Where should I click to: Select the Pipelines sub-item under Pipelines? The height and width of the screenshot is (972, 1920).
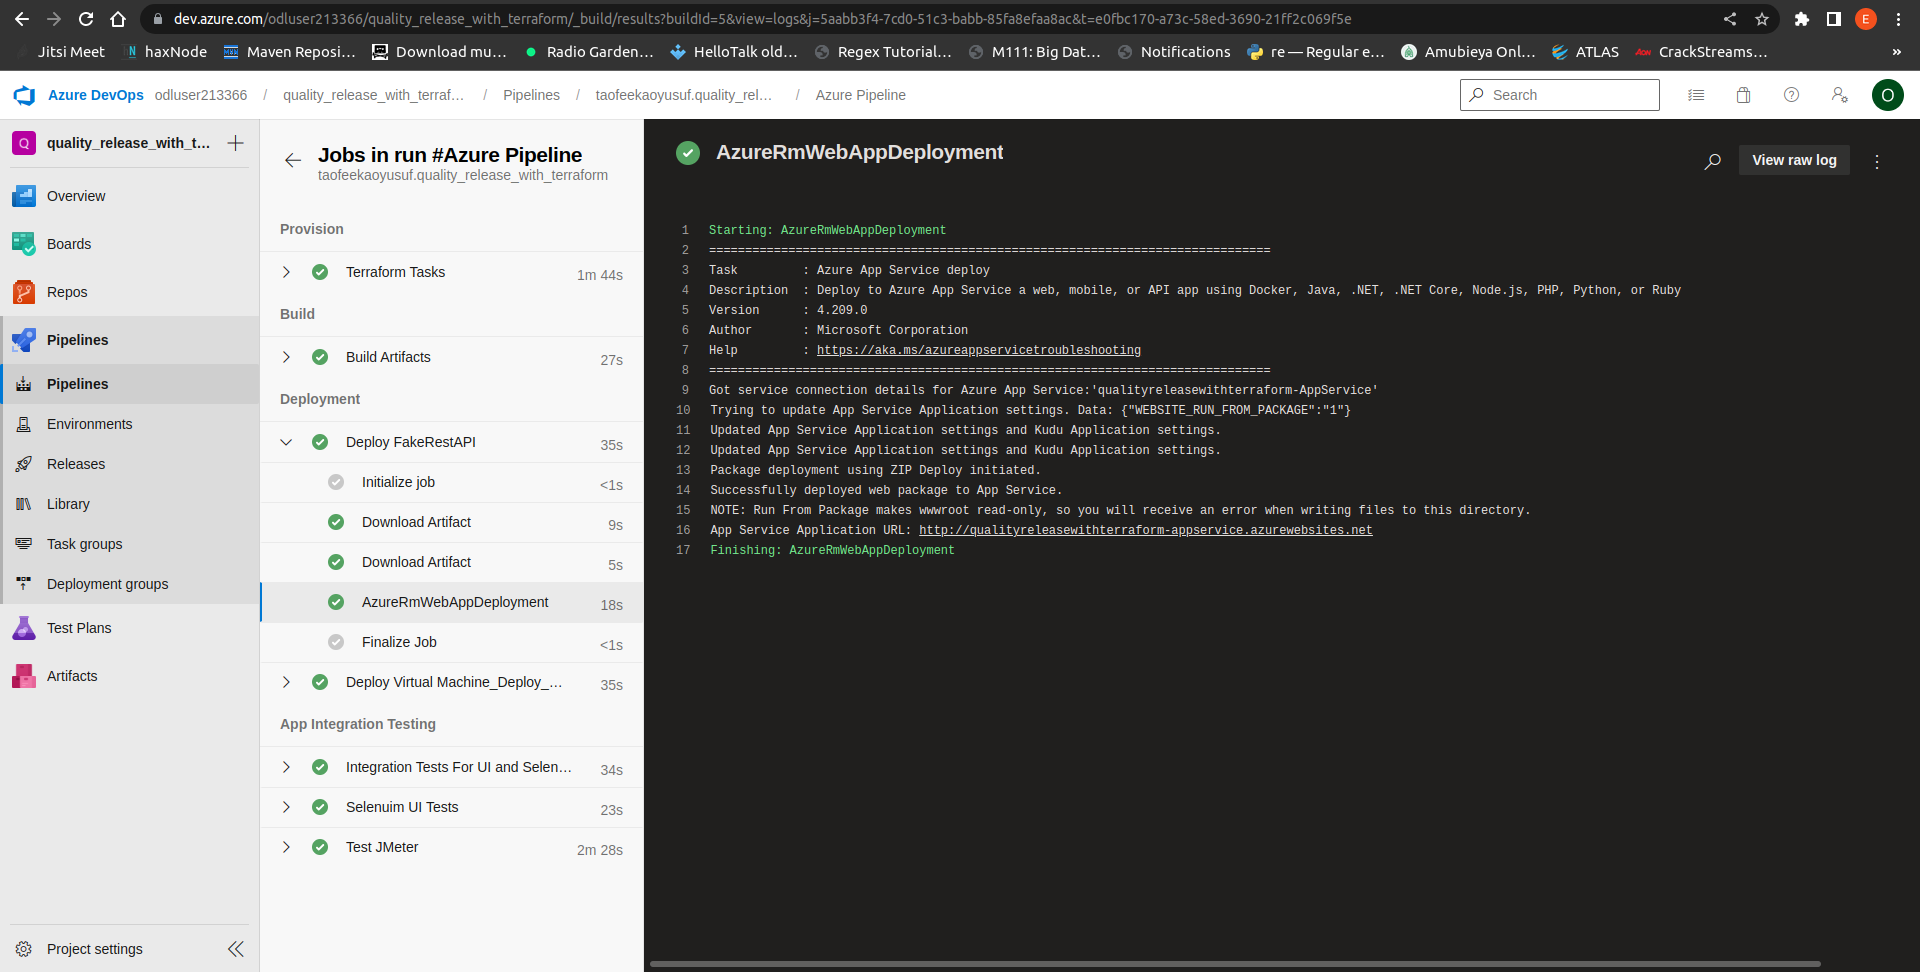tap(130, 384)
